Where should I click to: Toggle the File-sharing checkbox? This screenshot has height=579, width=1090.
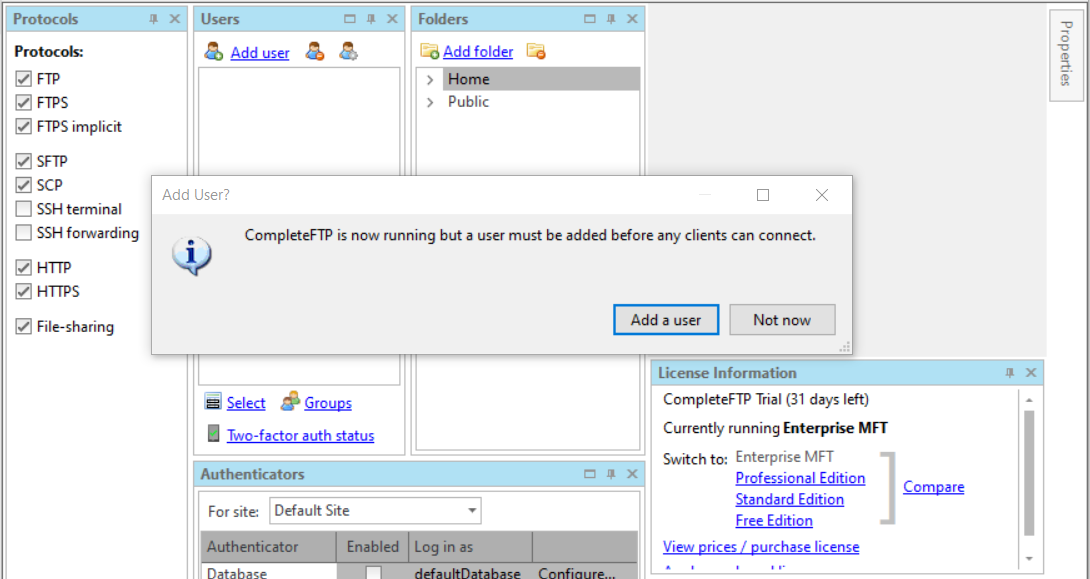coord(24,326)
